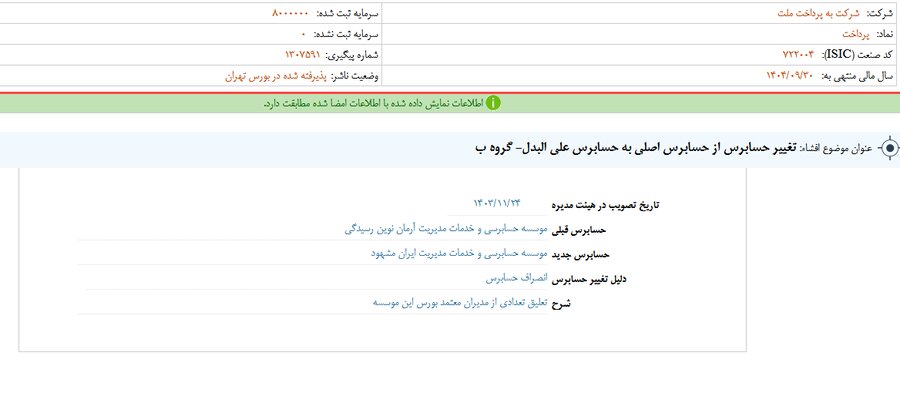This screenshot has height=403, width=900.
Task: Click the registered capital value 8000000
Action: [294, 13]
